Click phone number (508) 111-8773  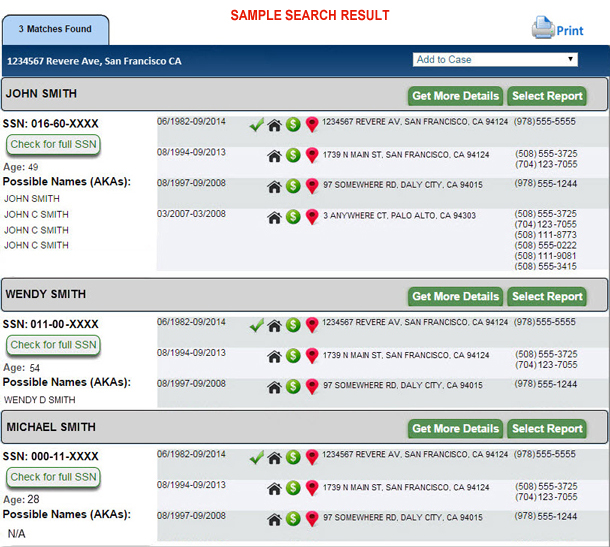(545, 235)
